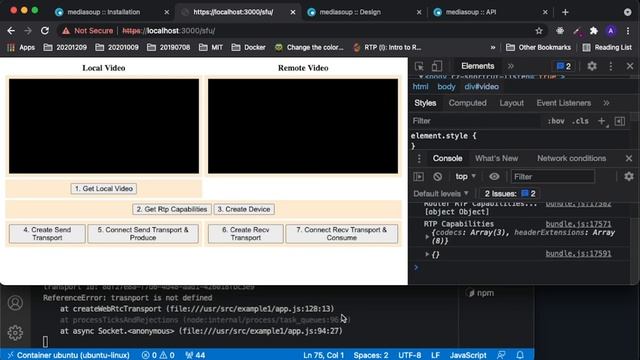
Task: Switch to the mediasoup :: API tab
Action: [x=471, y=12]
